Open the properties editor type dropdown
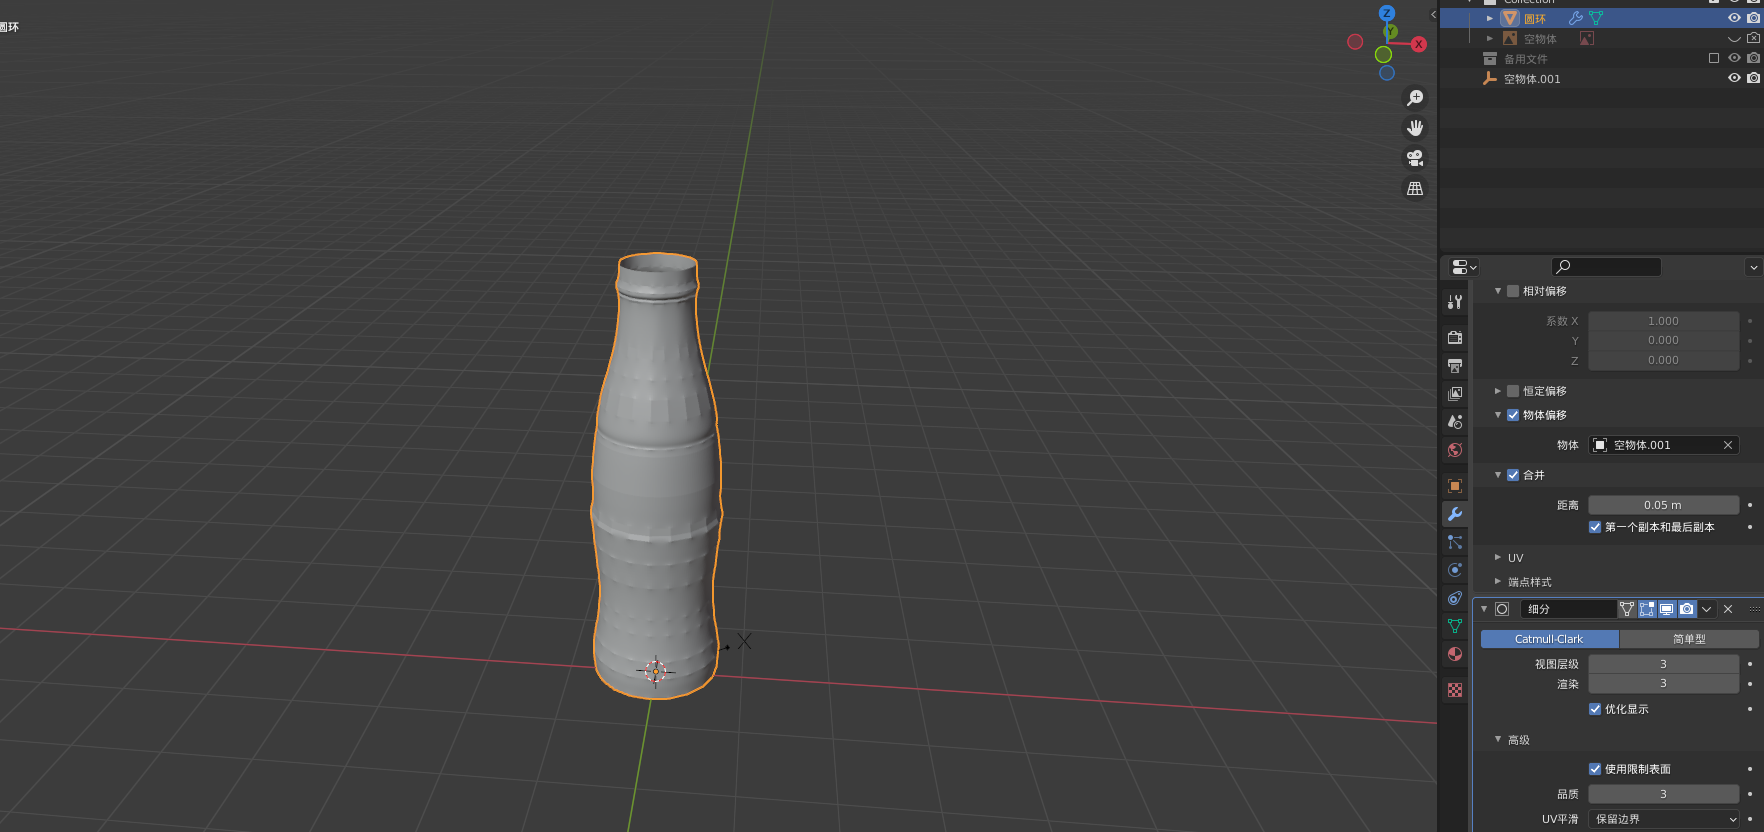Screen dimensions: 1764x832 [x=1464, y=267]
